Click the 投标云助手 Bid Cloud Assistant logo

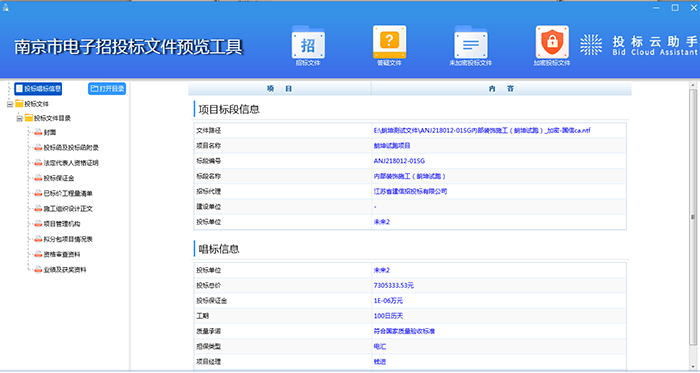pyautogui.click(x=638, y=46)
